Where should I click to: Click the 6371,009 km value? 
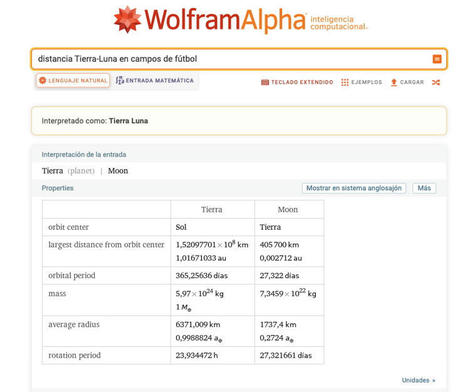(198, 324)
